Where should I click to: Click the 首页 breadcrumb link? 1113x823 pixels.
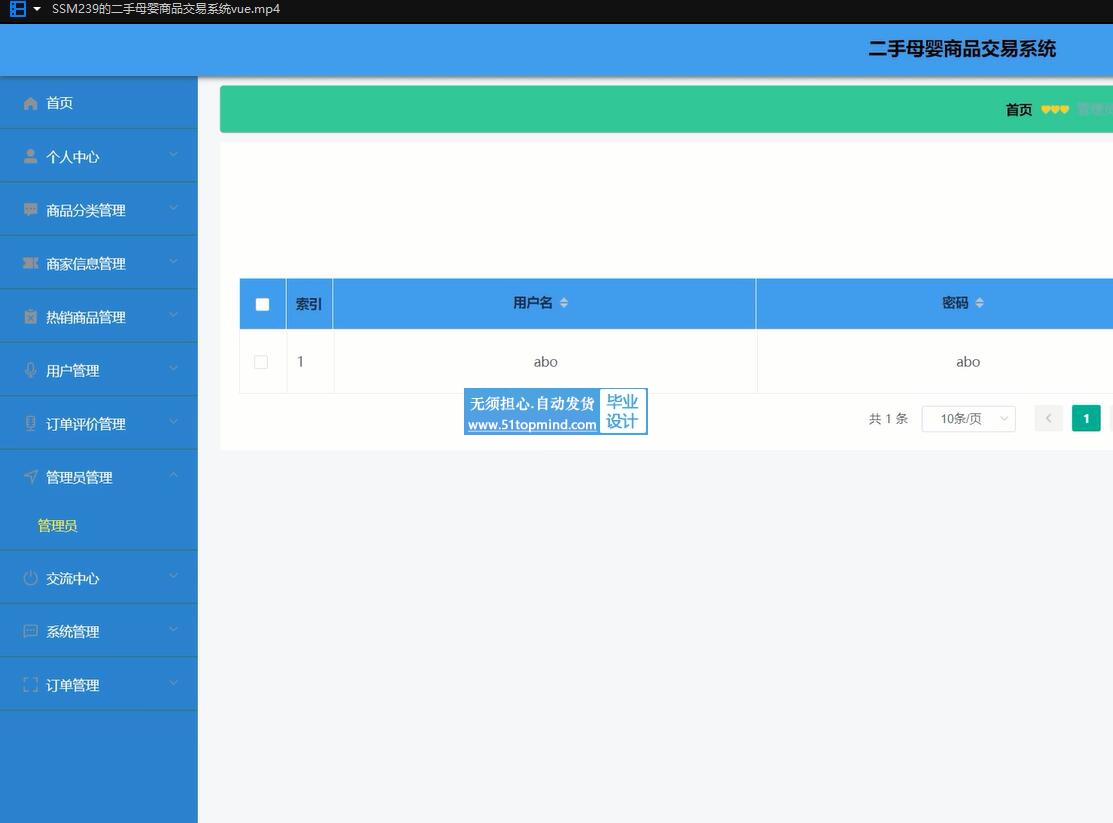[1019, 109]
